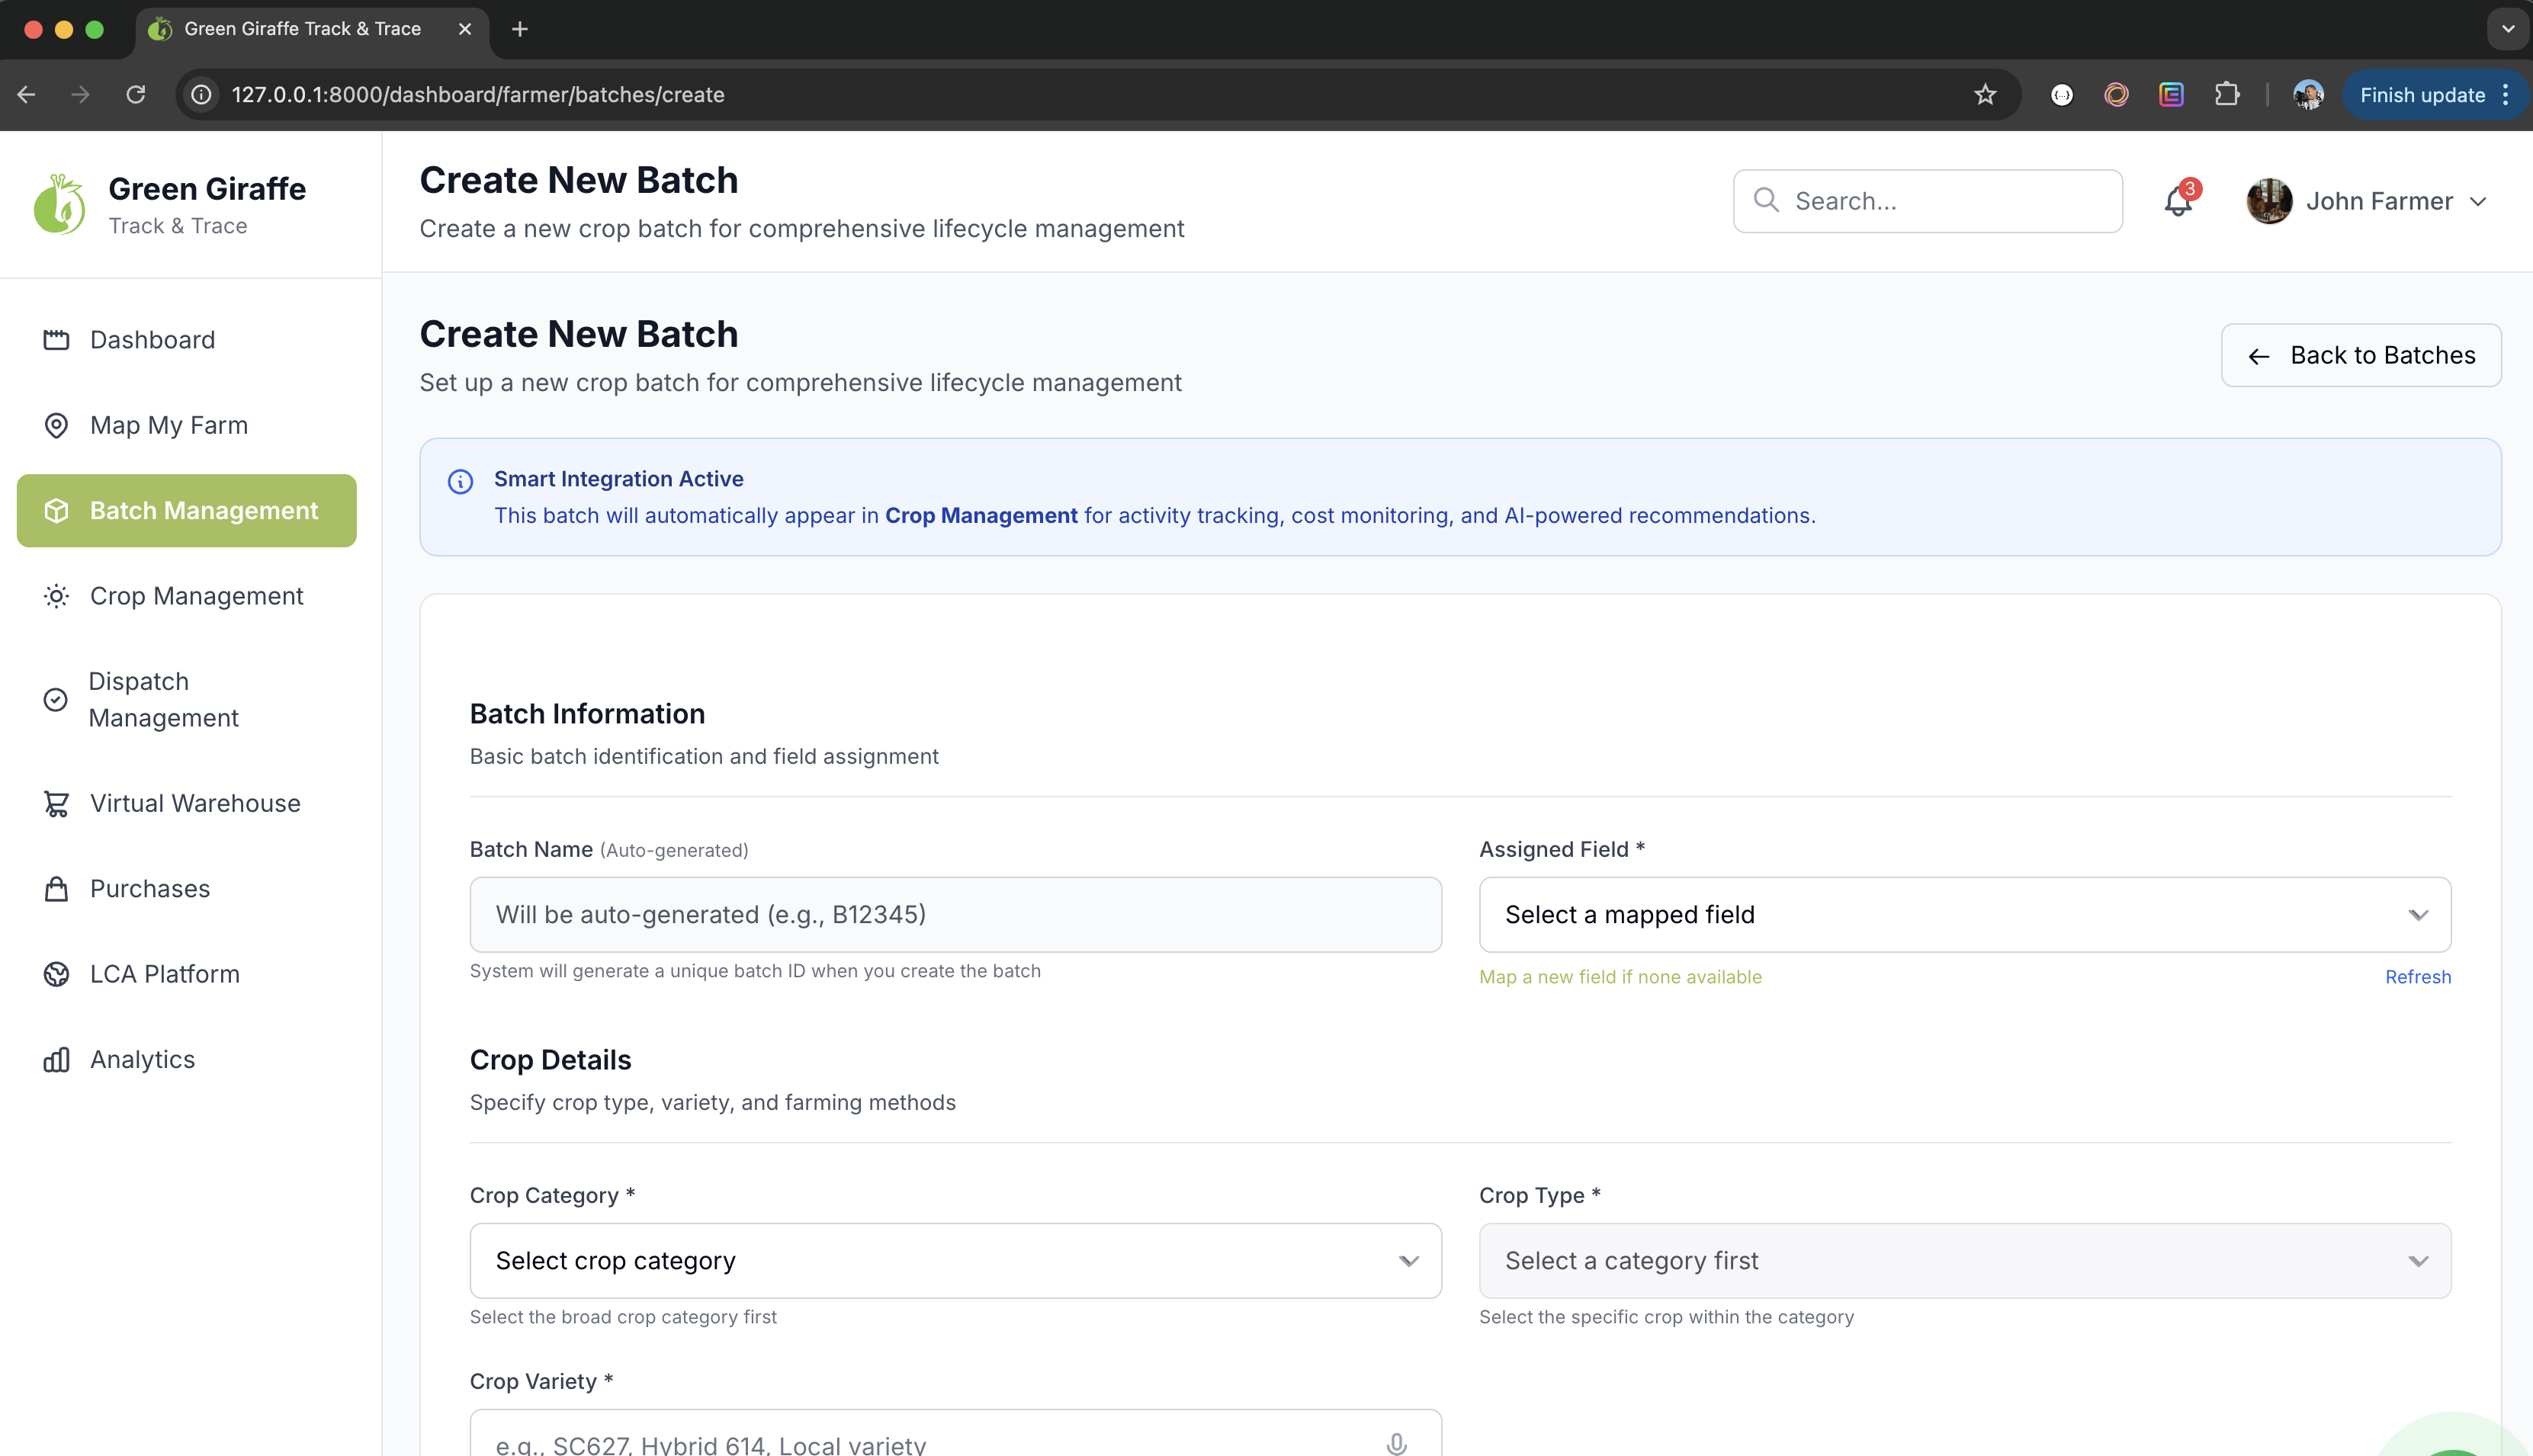2533x1456 pixels.
Task: Go Back to Batches
Action: tap(2361, 355)
